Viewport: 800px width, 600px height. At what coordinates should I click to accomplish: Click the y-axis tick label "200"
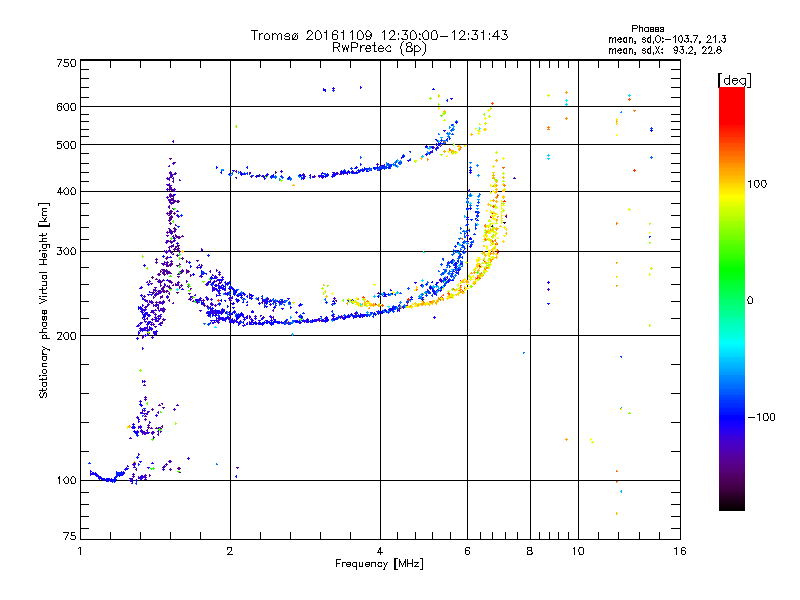[66, 336]
